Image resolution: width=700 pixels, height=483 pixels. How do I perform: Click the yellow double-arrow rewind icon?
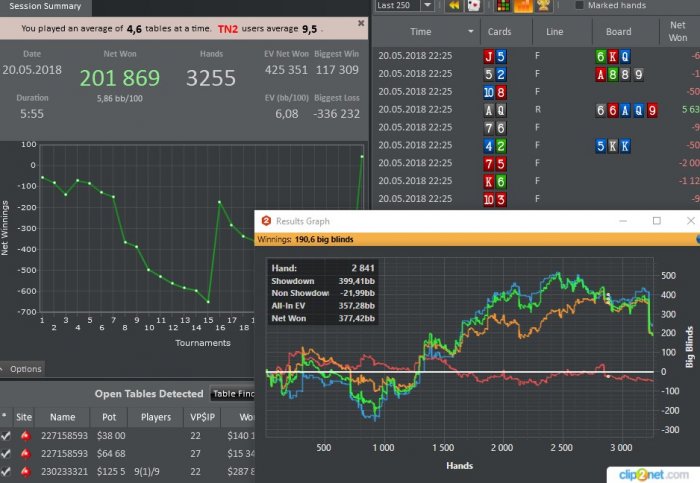tap(453, 6)
